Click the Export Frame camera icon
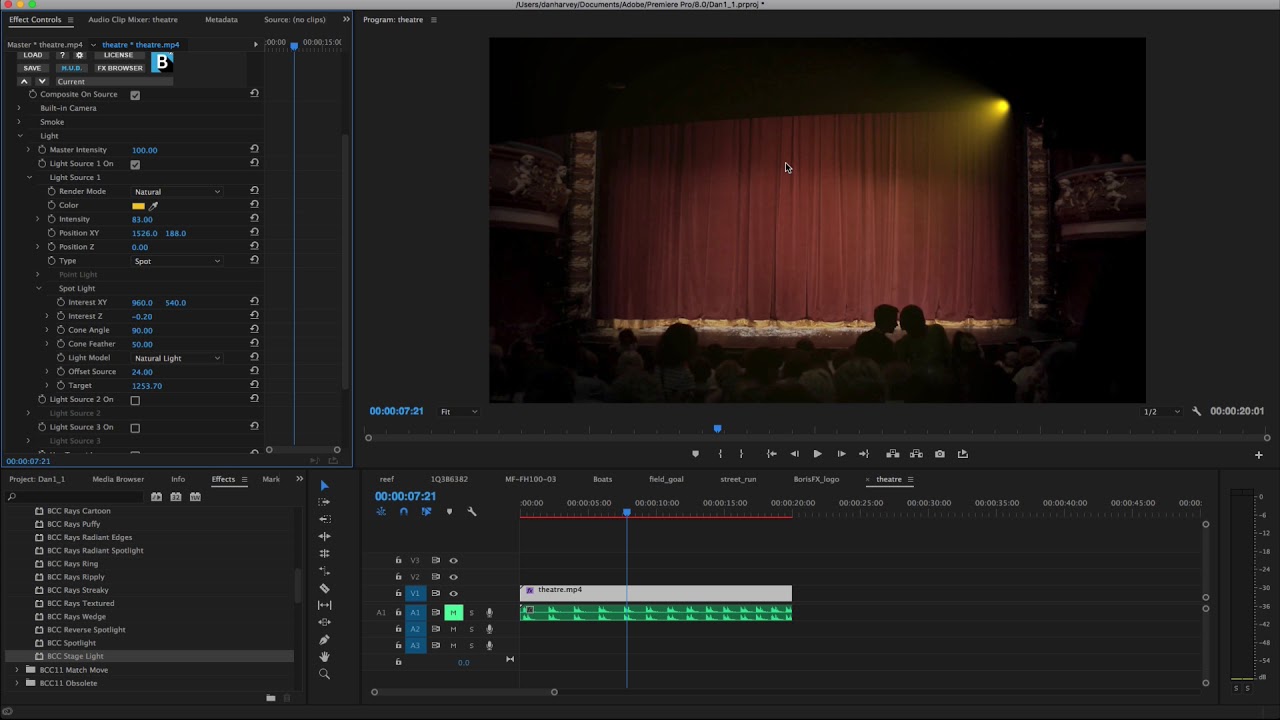The image size is (1280, 720). 939,454
